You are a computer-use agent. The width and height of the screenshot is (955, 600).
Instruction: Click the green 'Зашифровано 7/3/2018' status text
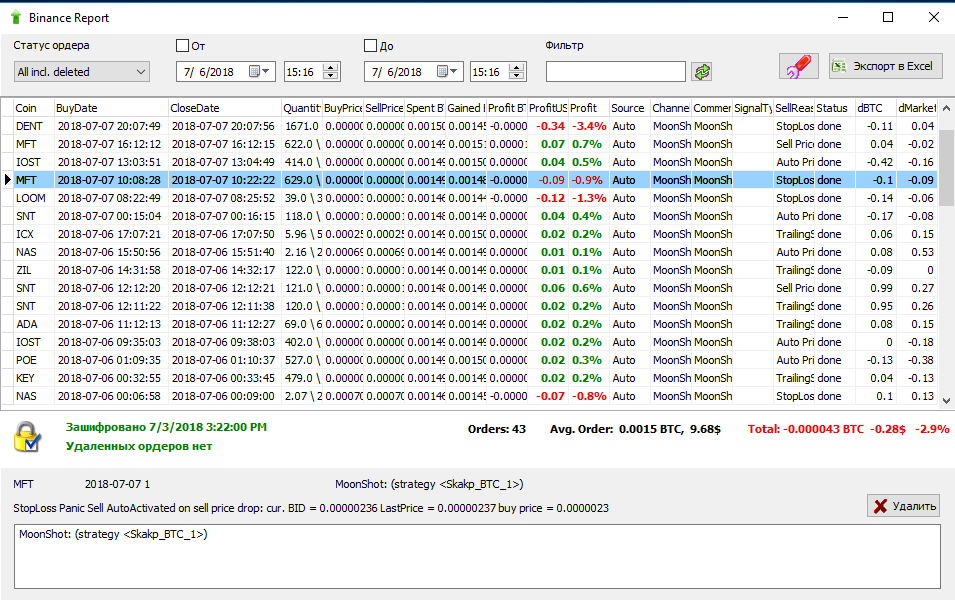click(166, 427)
